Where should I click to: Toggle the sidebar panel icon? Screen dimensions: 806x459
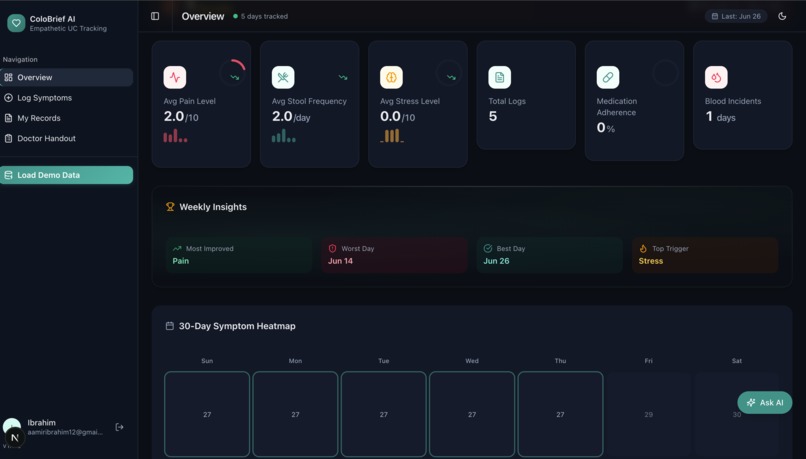click(x=155, y=16)
